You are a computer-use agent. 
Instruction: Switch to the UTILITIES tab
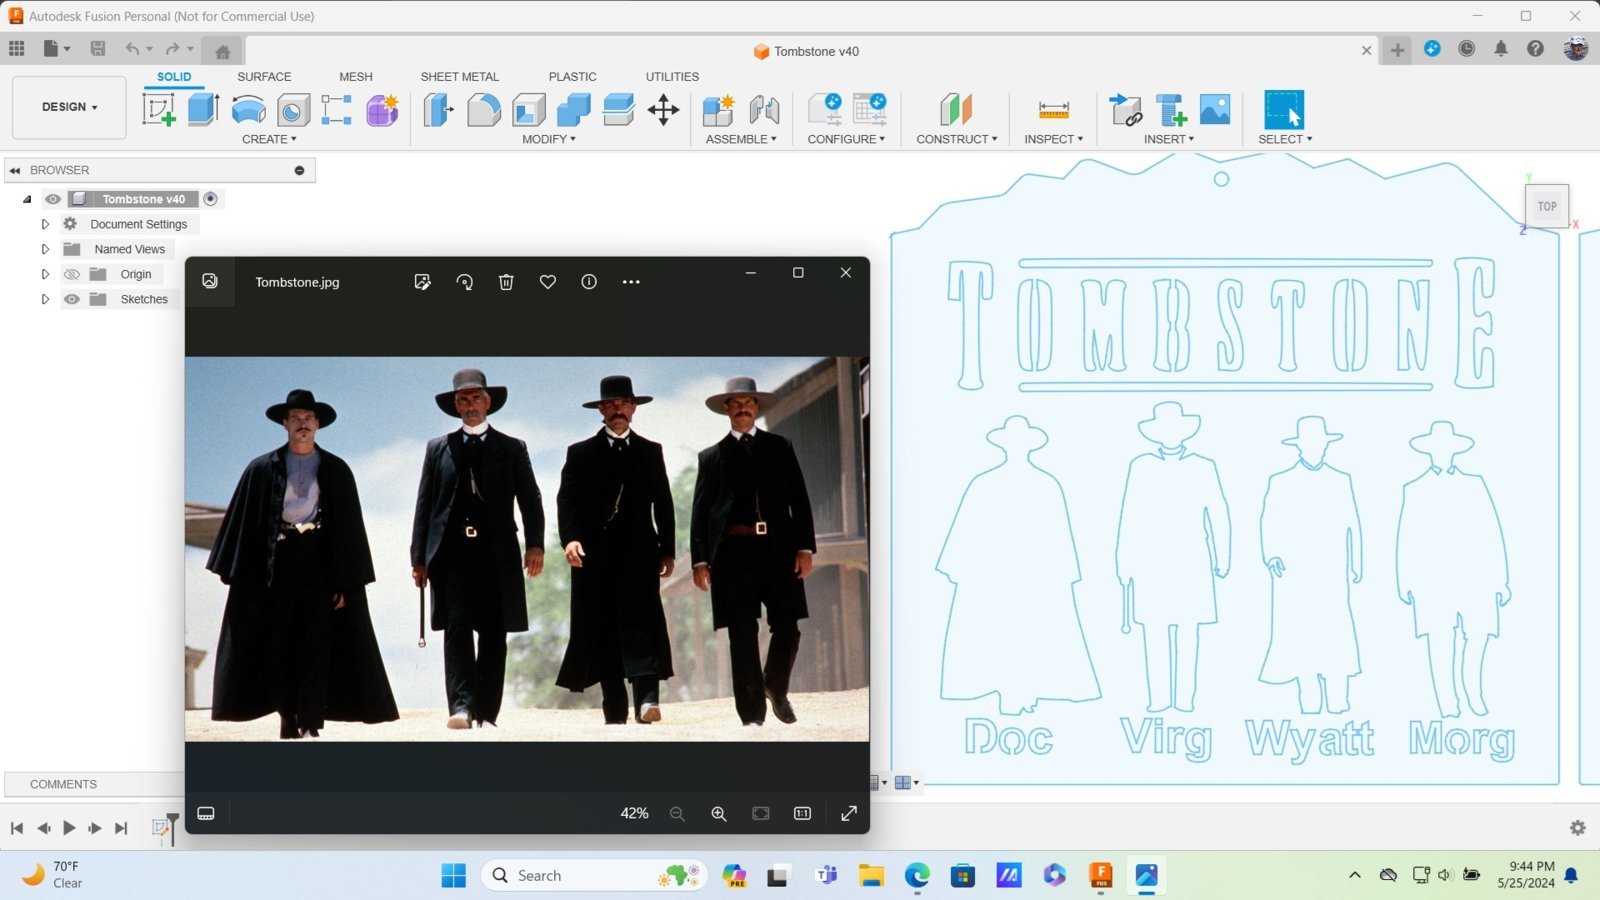[672, 77]
